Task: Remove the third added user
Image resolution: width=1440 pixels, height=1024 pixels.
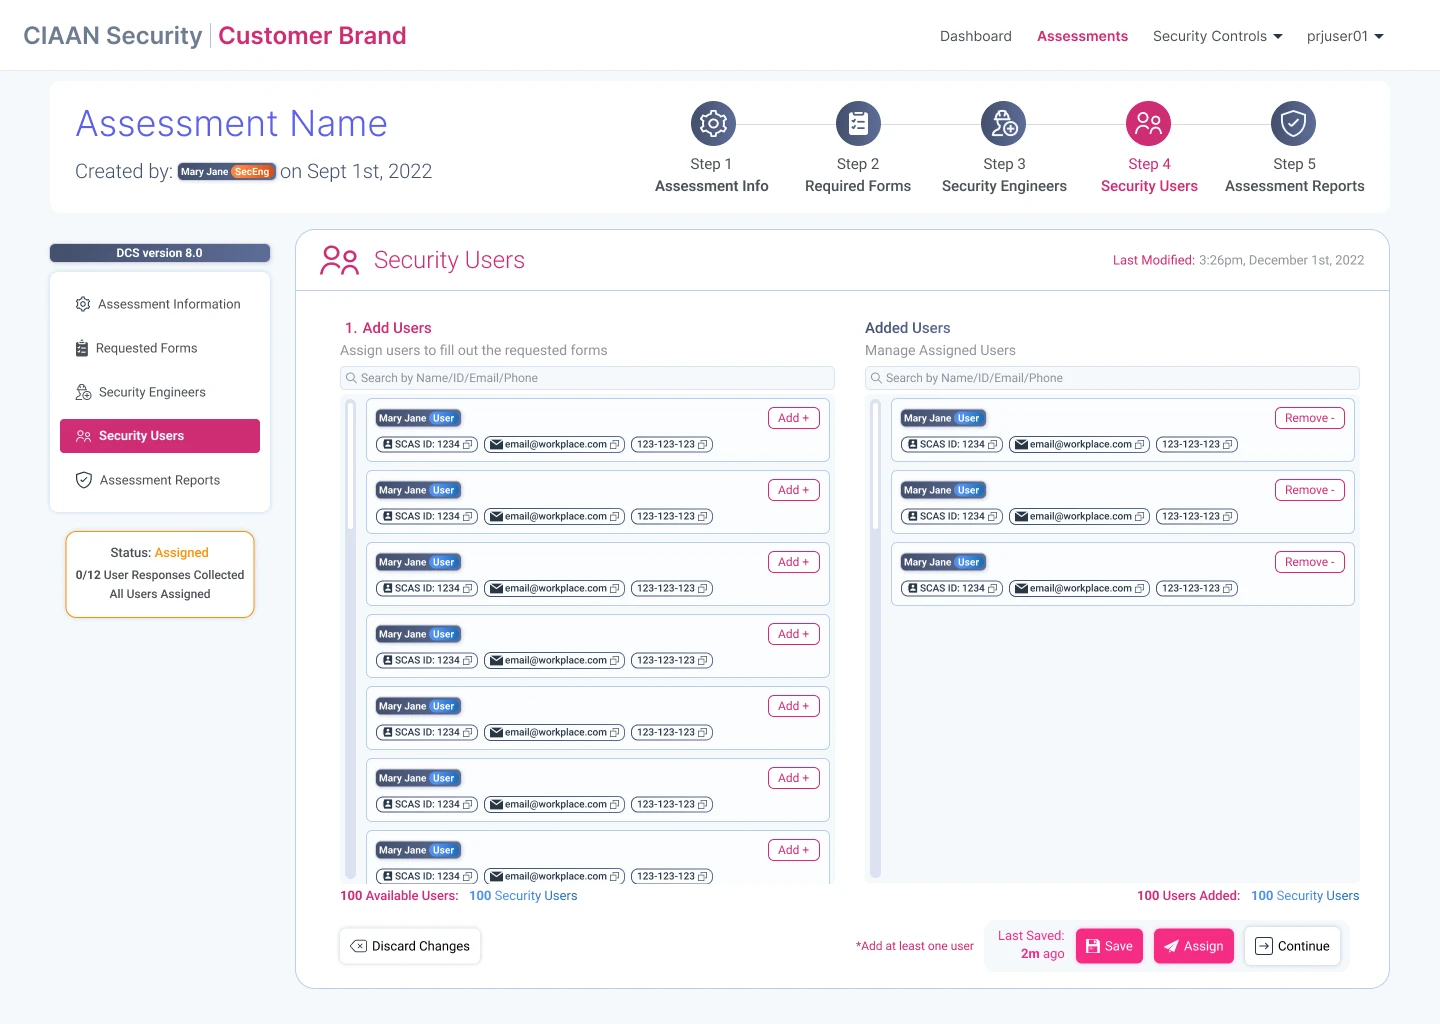Action: [x=1309, y=562]
